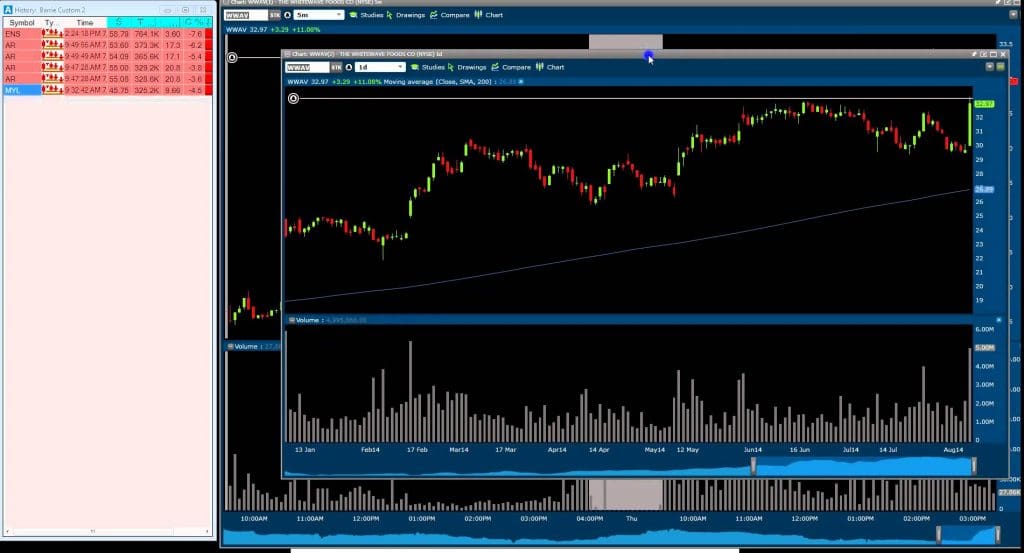Collapse the Volume pane in the 5m chart
This screenshot has height=553, width=1024.
tap(231, 347)
